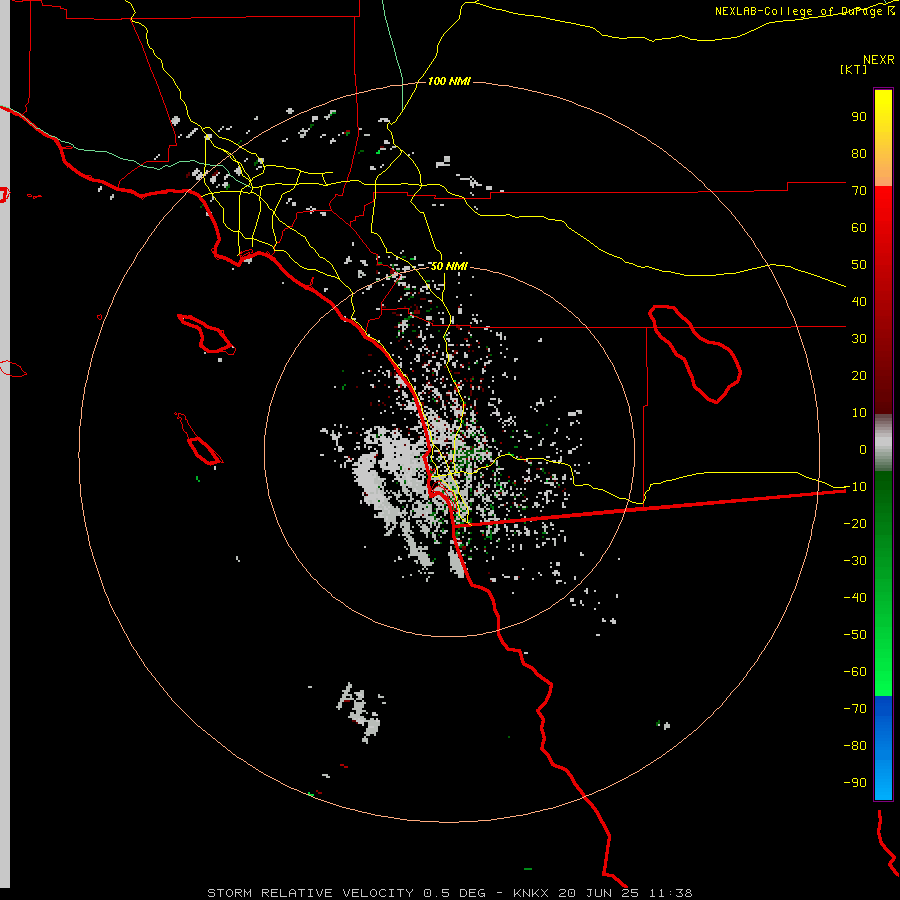This screenshot has height=900, width=900.
Task: Click the 20 value on velocity scale
Action: click(859, 375)
